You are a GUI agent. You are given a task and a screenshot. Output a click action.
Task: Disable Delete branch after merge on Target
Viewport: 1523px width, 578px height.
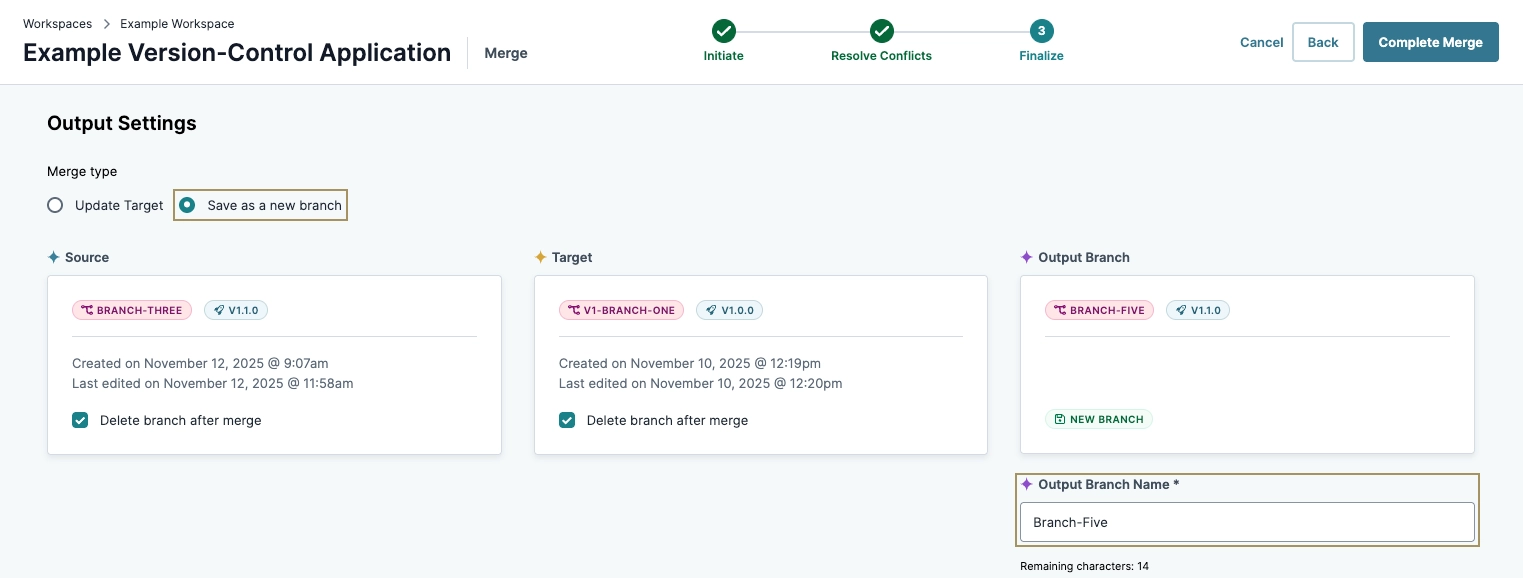[x=567, y=420]
